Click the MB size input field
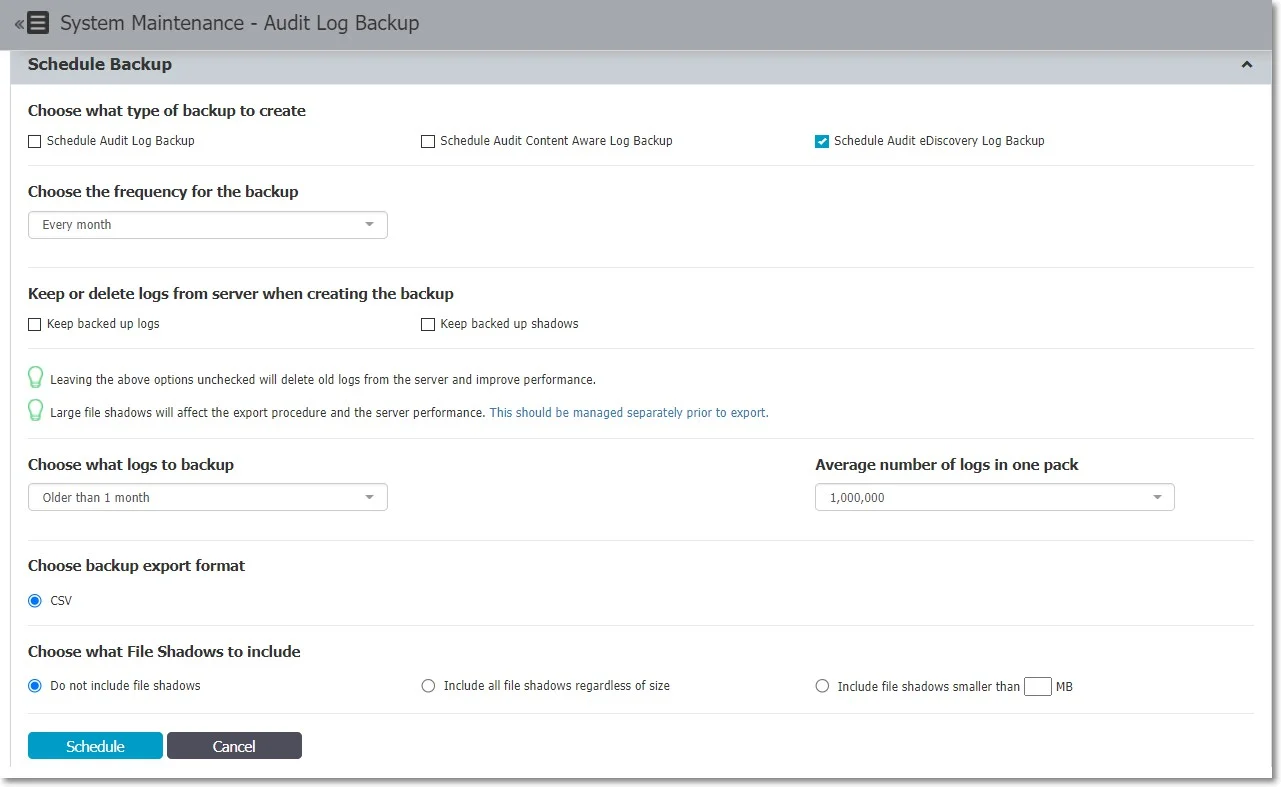Screen dimensions: 1281x787 pyautogui.click(x=1038, y=686)
